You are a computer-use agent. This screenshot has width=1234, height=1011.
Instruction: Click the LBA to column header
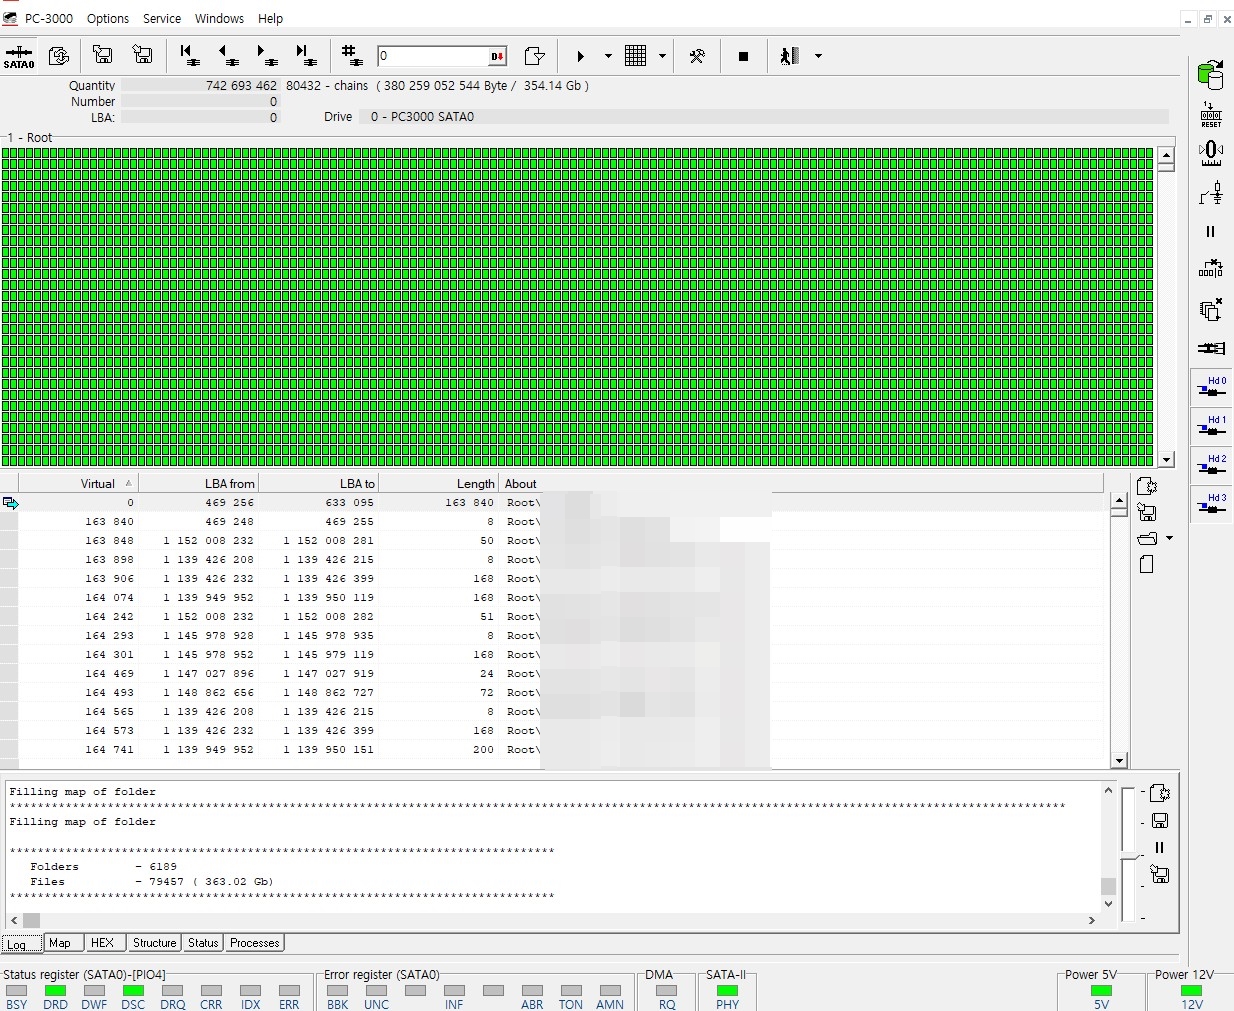point(318,484)
